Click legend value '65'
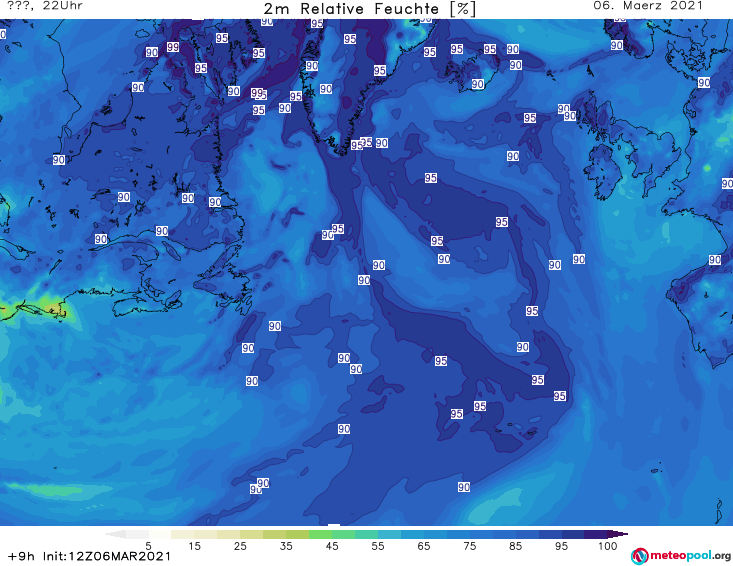Screen dimensions: 733x566 pos(424,546)
